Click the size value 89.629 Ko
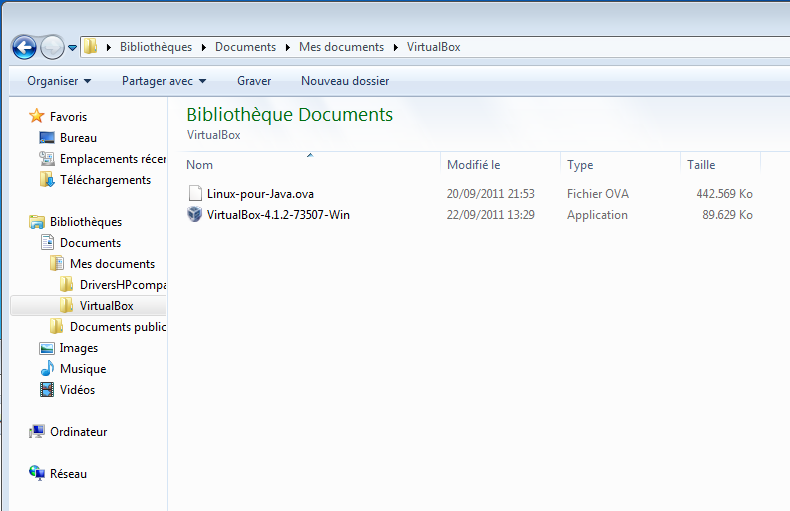The image size is (790, 511). 727,215
